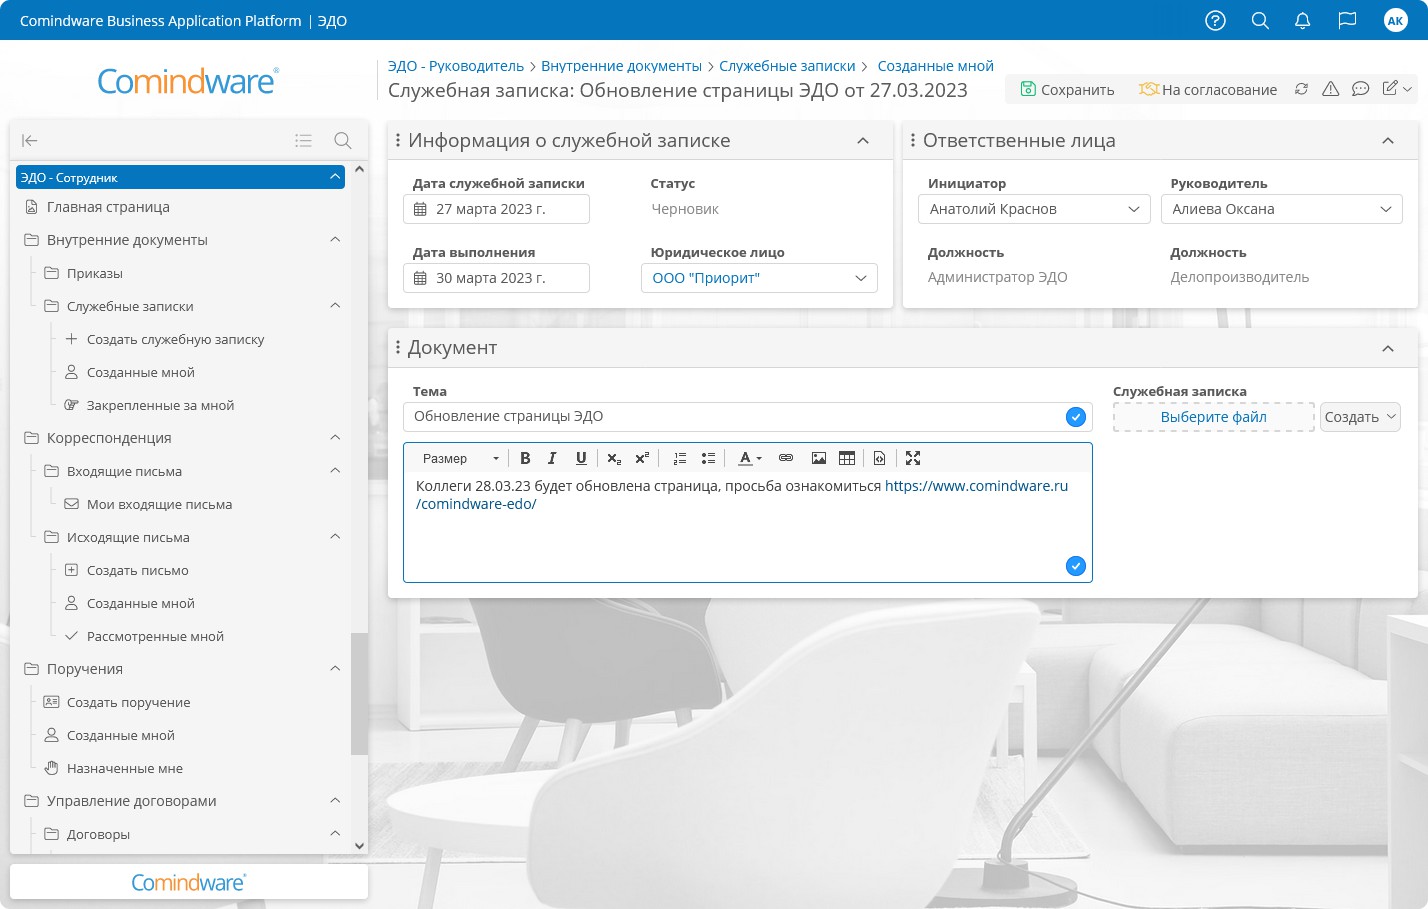Insert a hyperlink in the editor
The image size is (1428, 909).
click(786, 458)
